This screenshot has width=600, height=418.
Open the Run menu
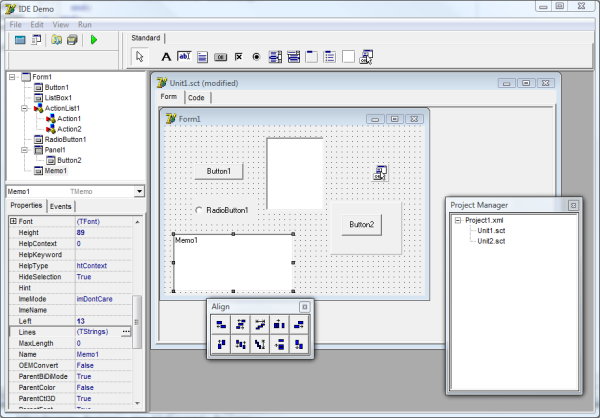click(x=85, y=22)
